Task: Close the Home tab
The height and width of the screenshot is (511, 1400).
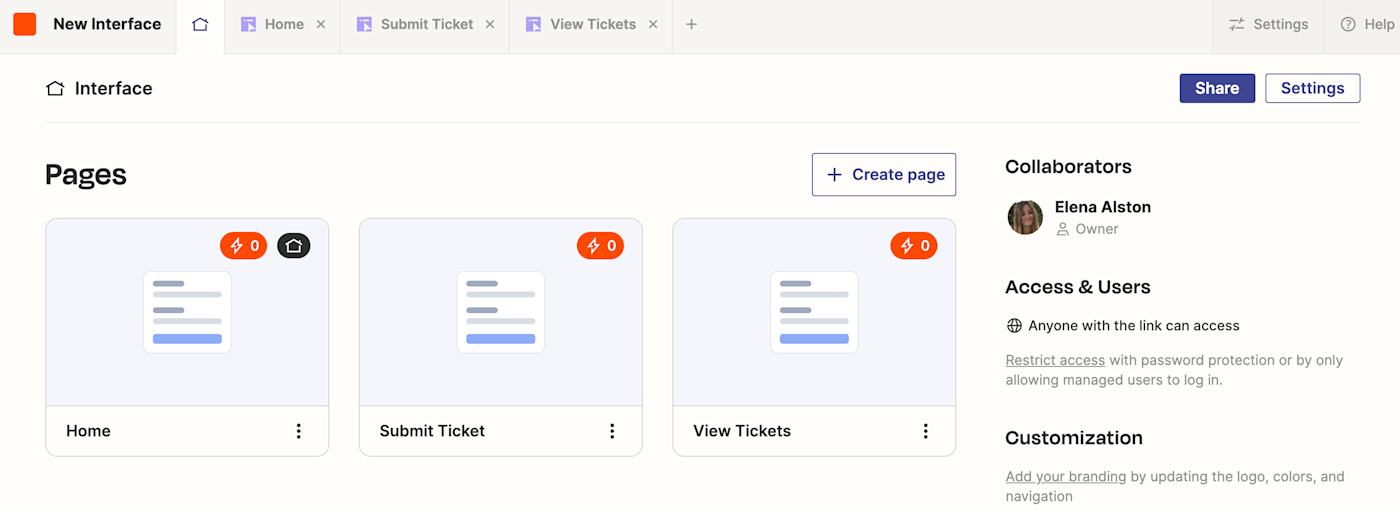Action: [x=321, y=24]
